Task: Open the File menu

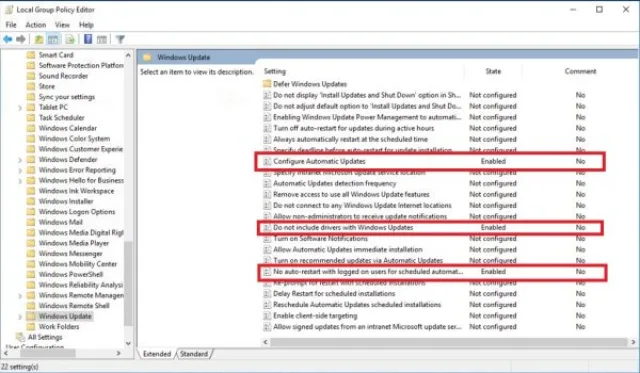Action: click(x=11, y=25)
